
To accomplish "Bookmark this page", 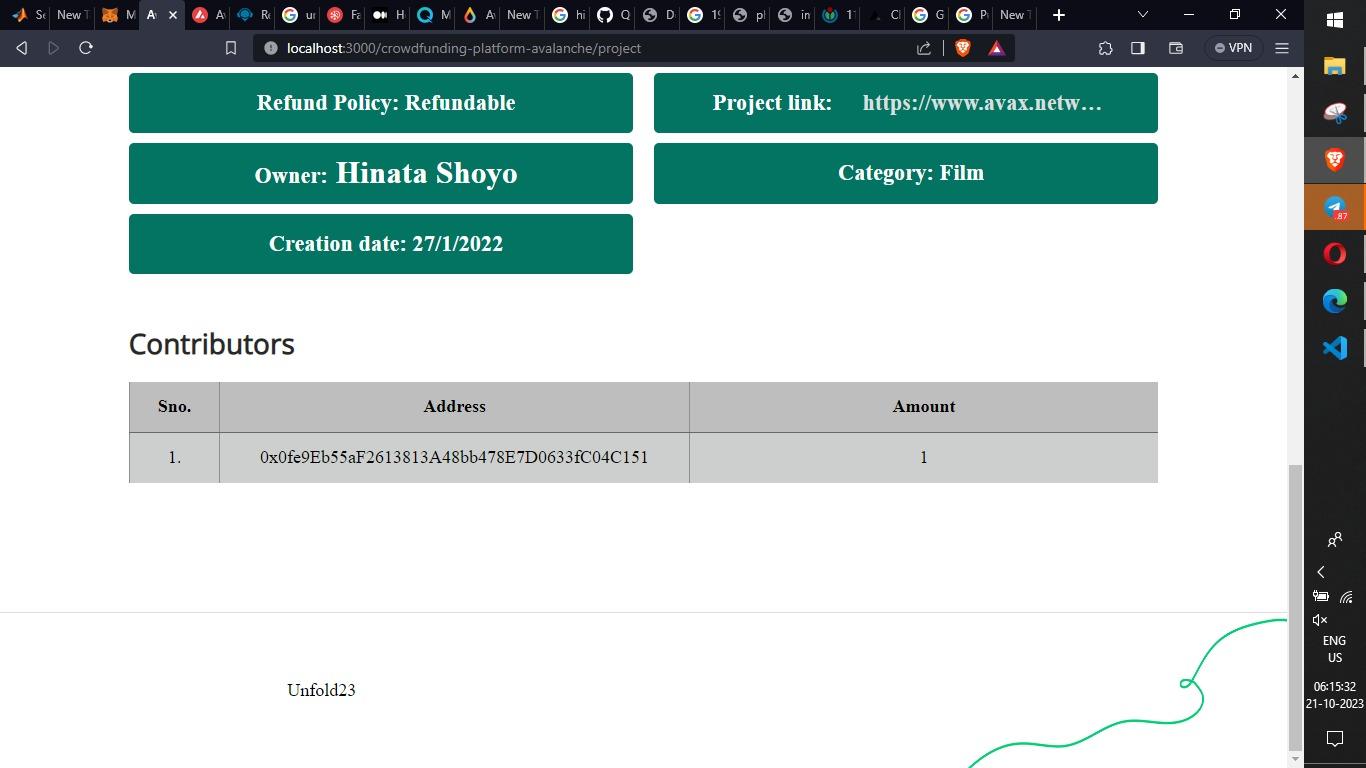I will pos(231,48).
